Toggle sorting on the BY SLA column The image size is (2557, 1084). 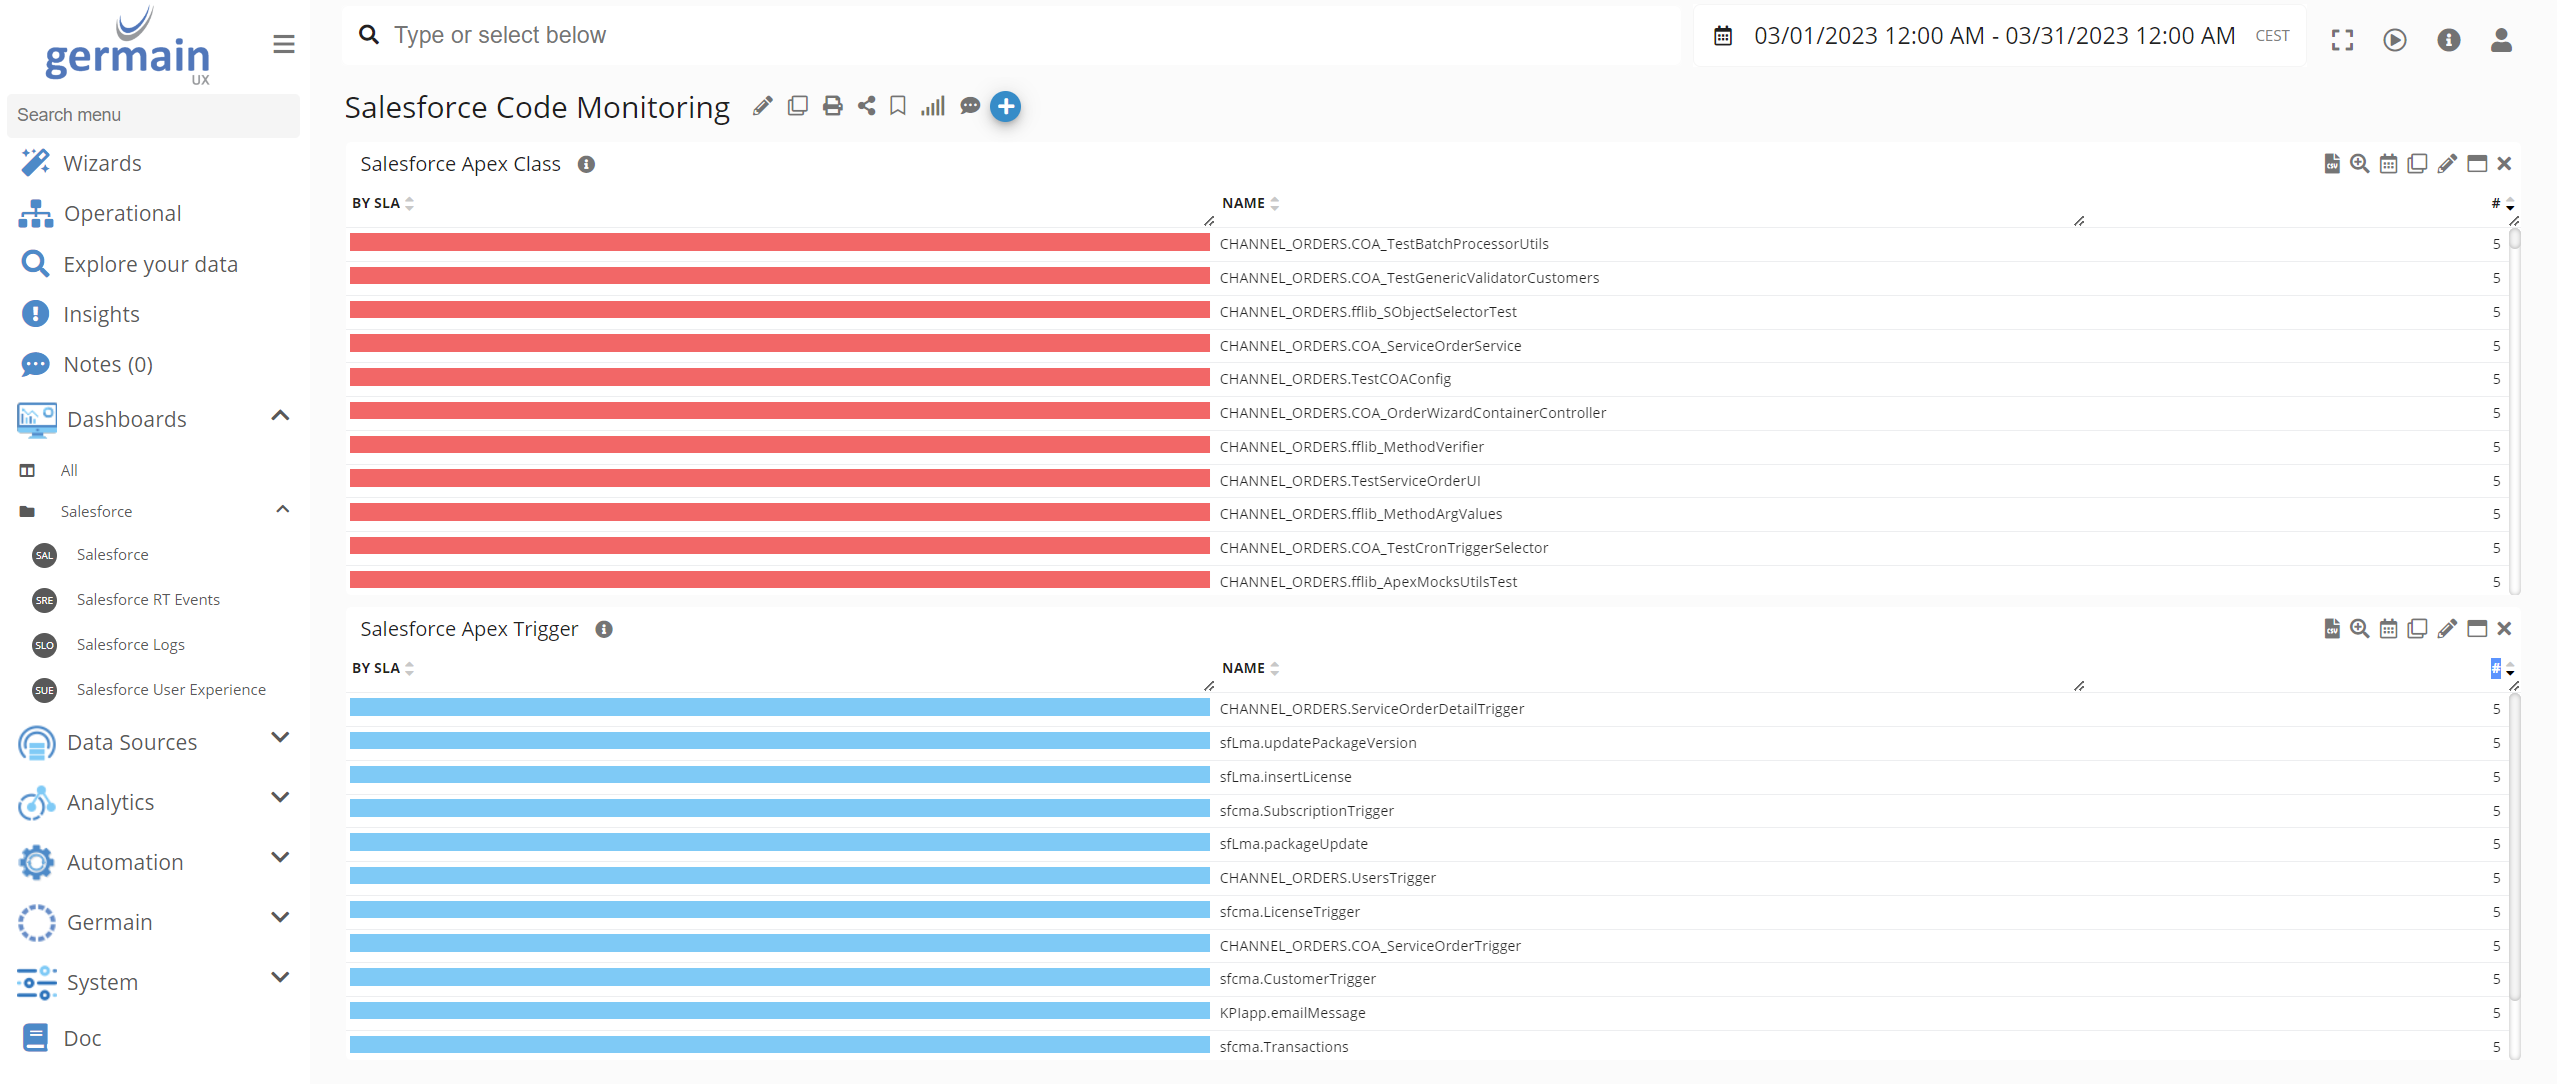408,202
